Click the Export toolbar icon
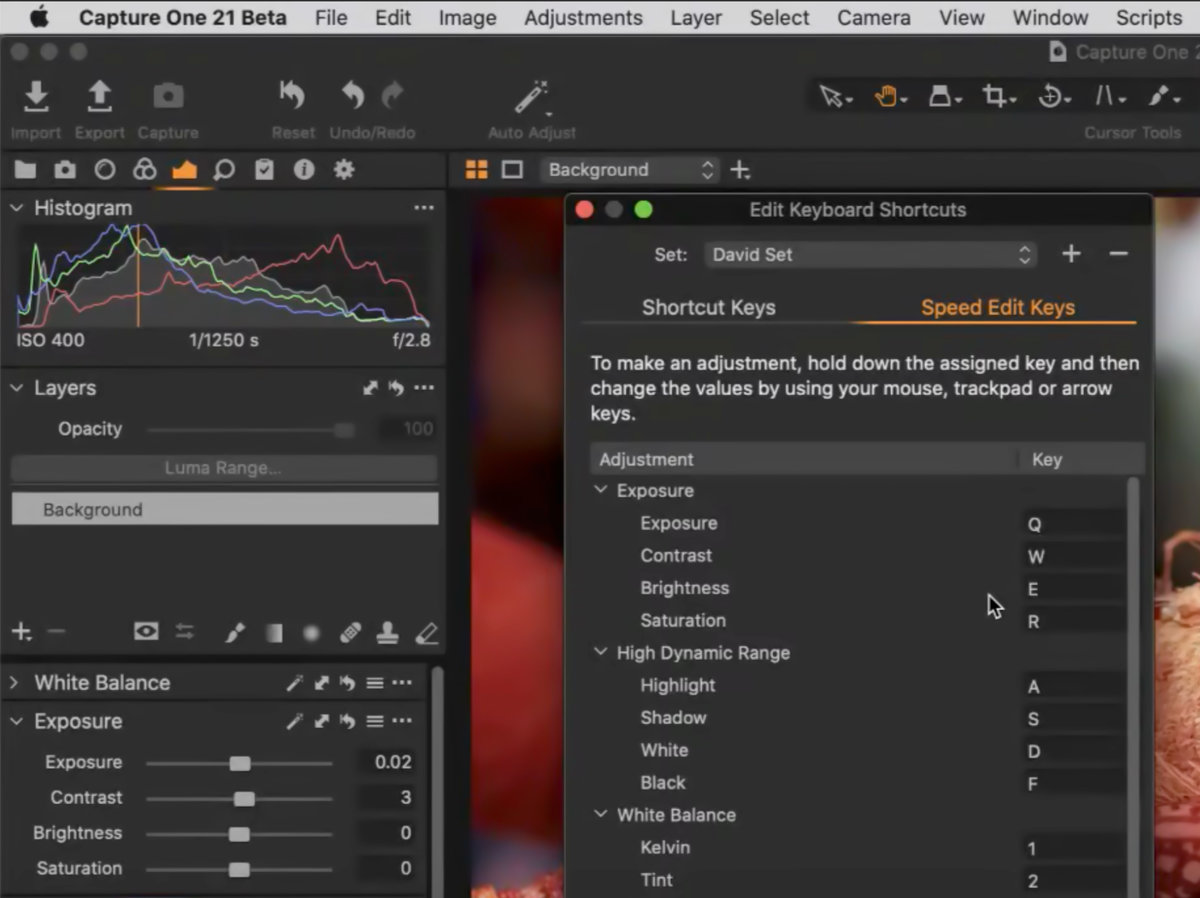Image resolution: width=1200 pixels, height=898 pixels. click(99, 96)
